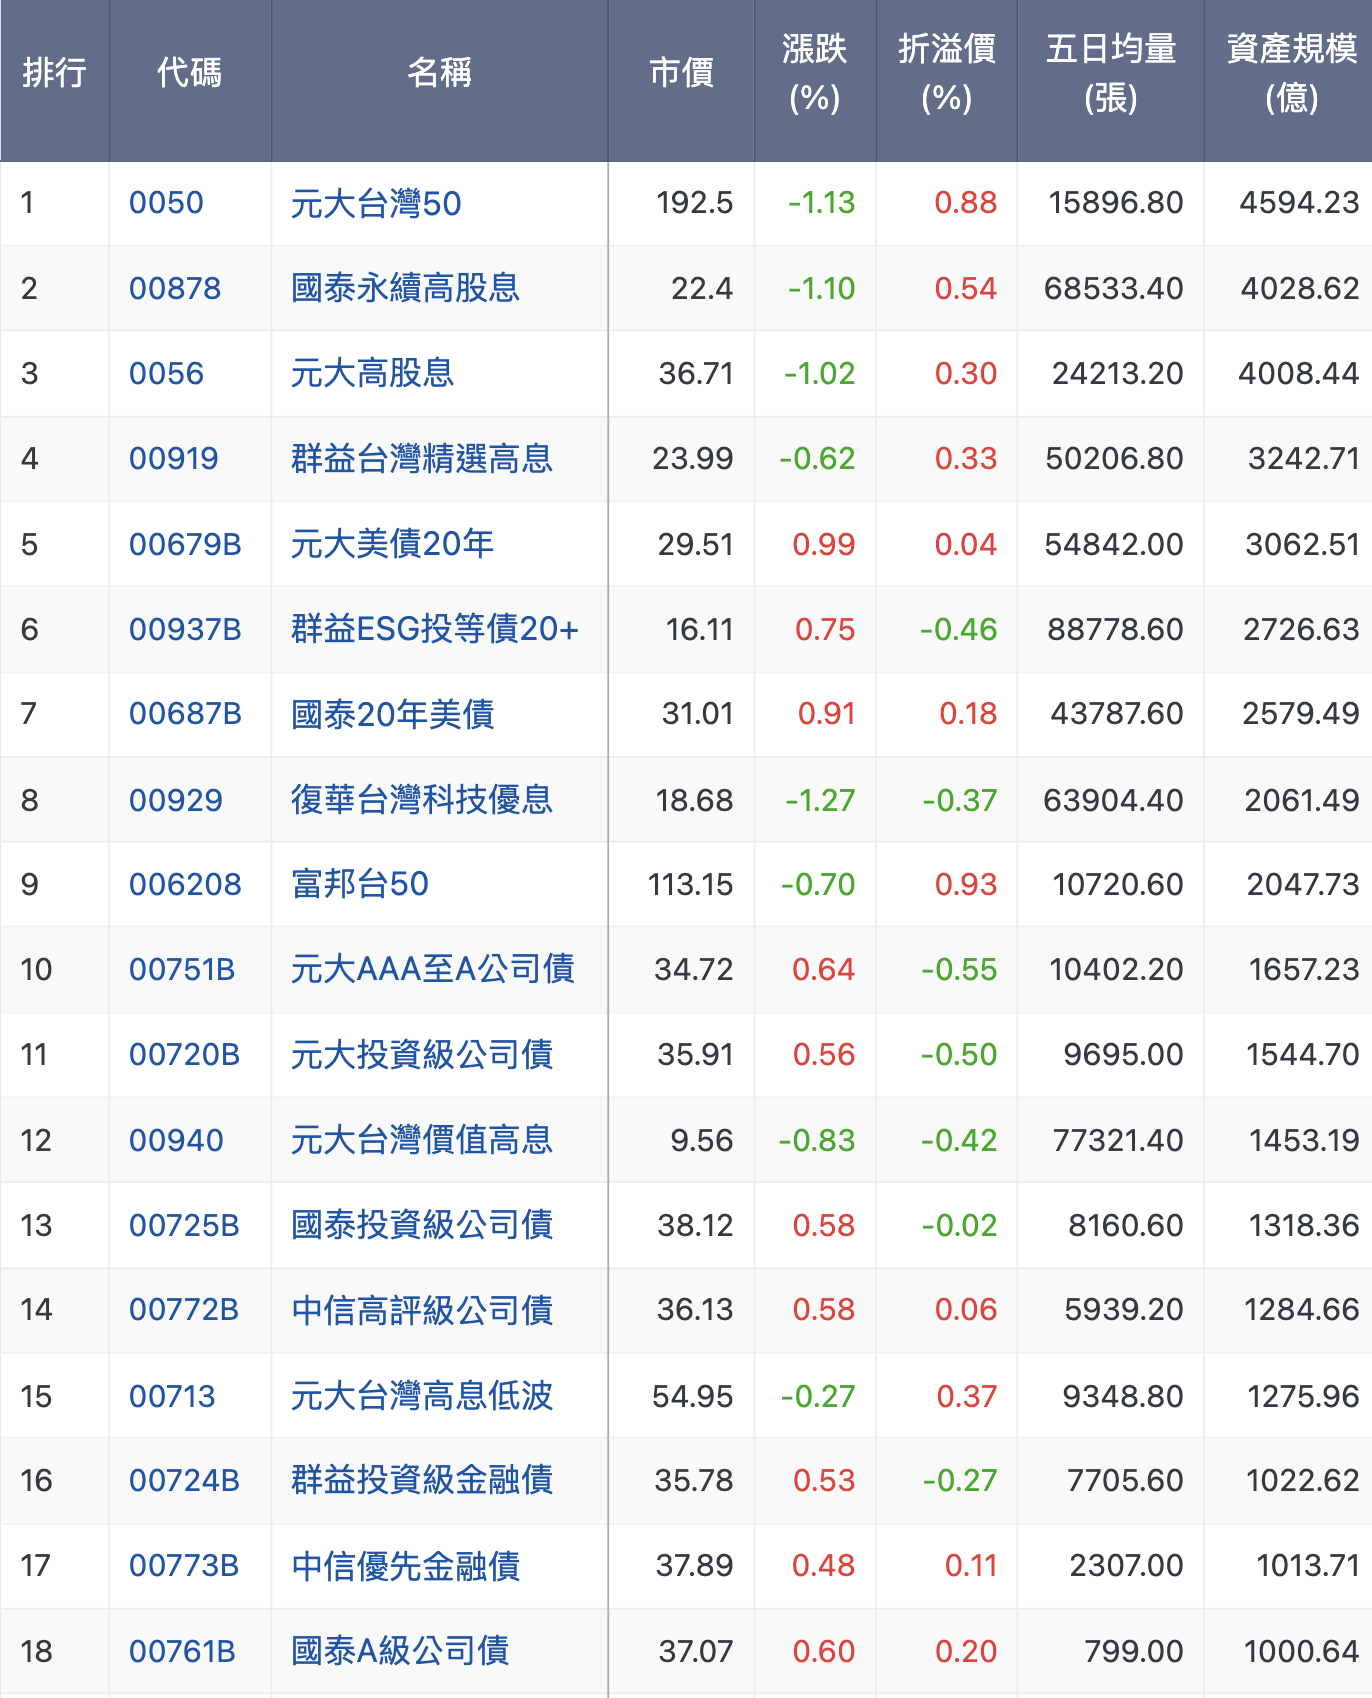Open the 復華台灣科技優息 name link

pyautogui.click(x=422, y=800)
